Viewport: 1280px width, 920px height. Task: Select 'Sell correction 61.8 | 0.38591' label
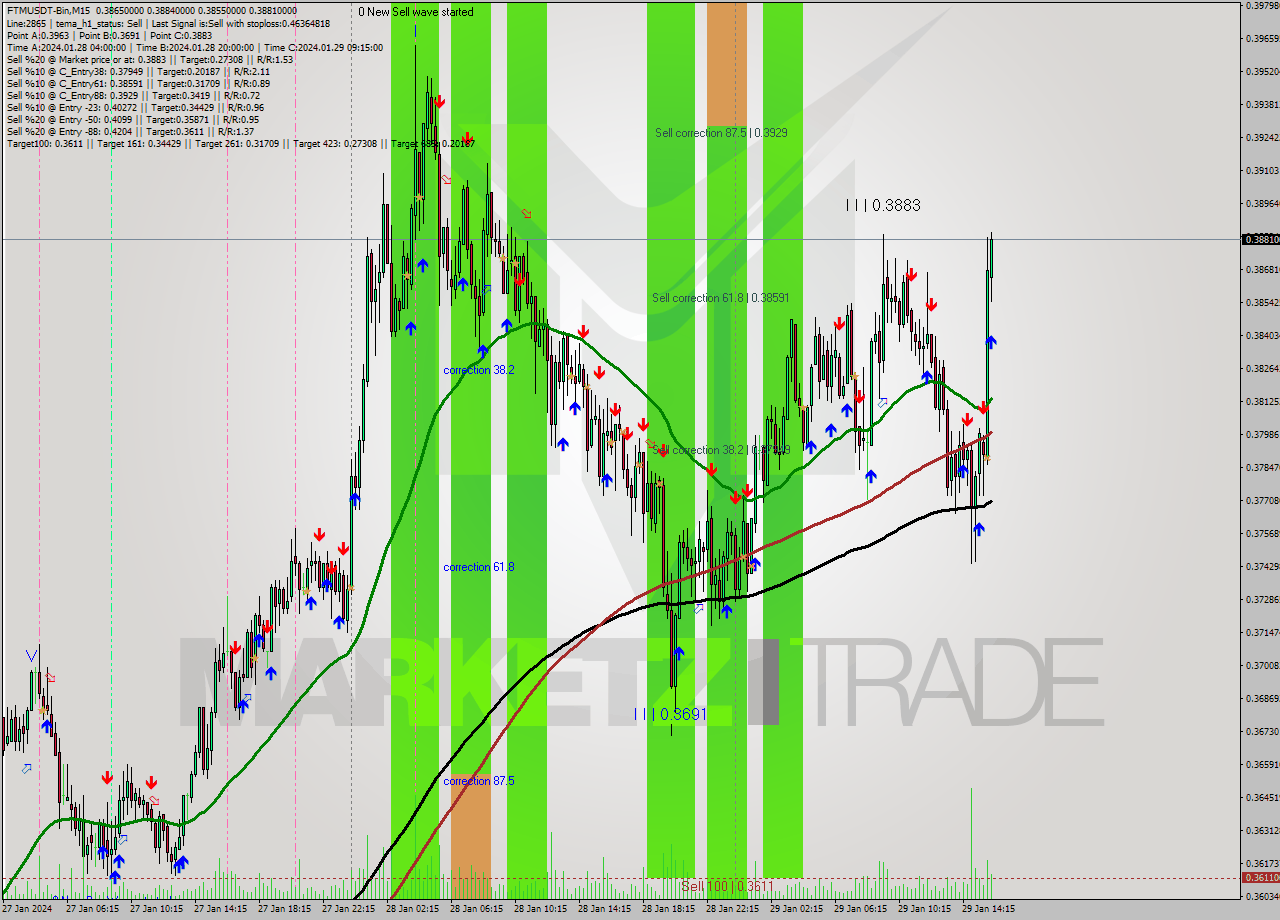tap(720, 298)
